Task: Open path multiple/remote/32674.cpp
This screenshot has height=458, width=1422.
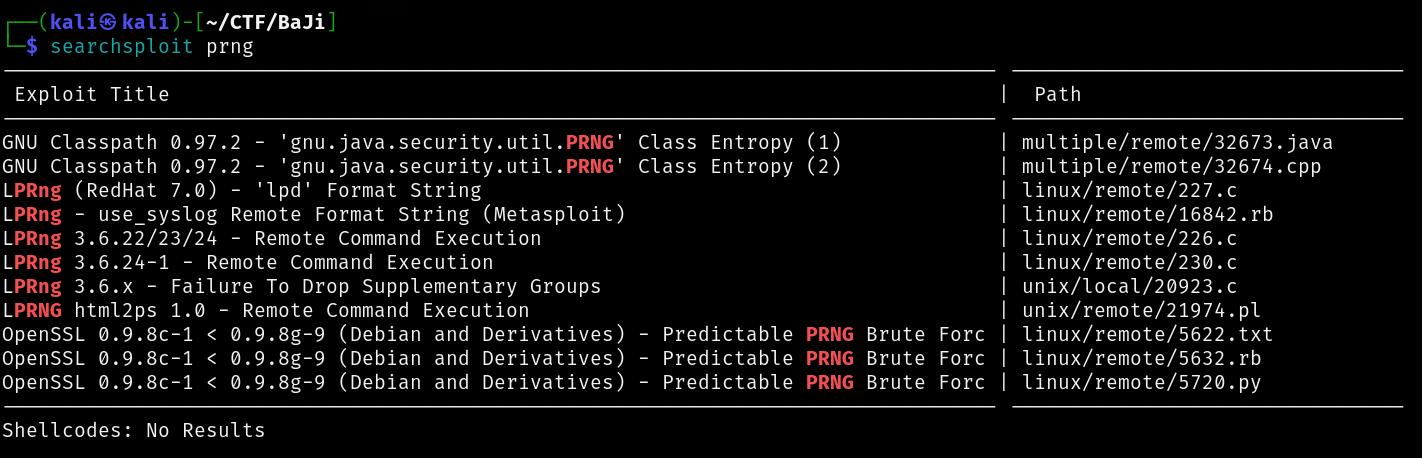Action: pos(1171,166)
